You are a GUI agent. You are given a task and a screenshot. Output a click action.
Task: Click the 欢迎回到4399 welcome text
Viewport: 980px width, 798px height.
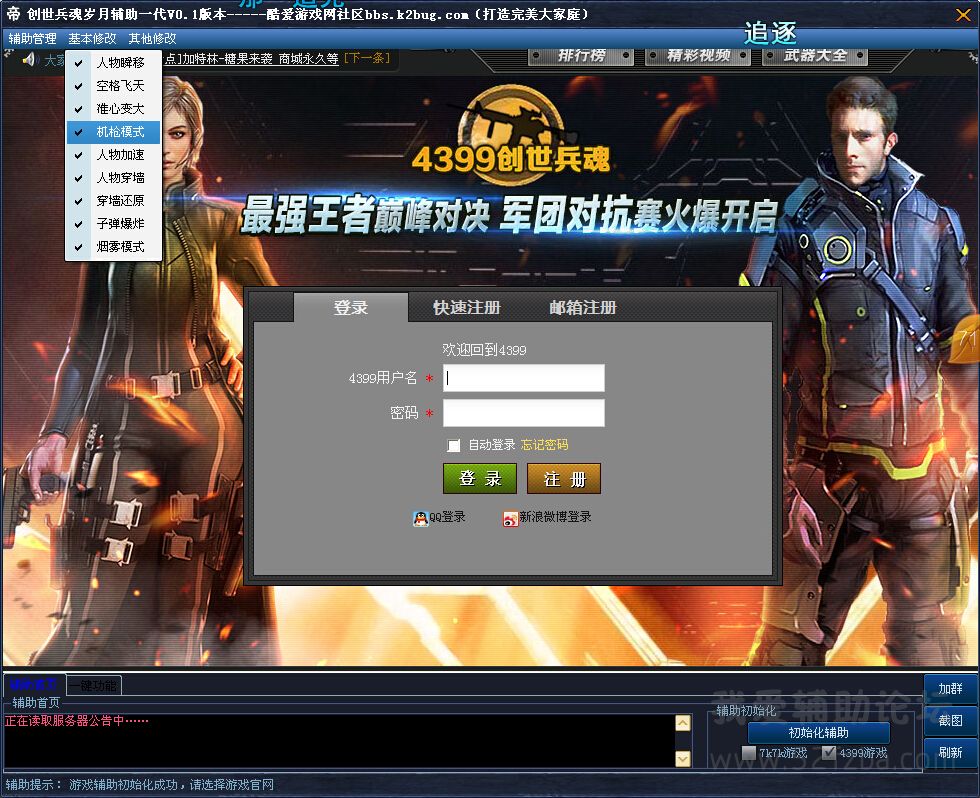[x=484, y=350]
